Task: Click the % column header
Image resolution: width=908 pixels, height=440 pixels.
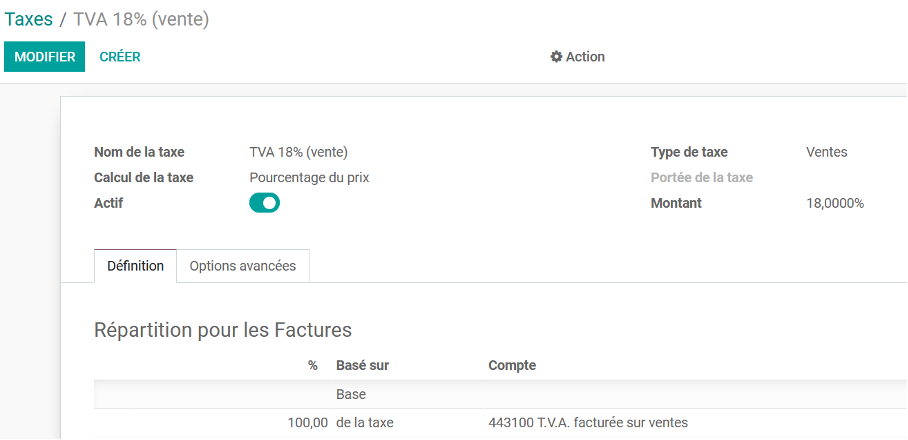Action: [313, 365]
